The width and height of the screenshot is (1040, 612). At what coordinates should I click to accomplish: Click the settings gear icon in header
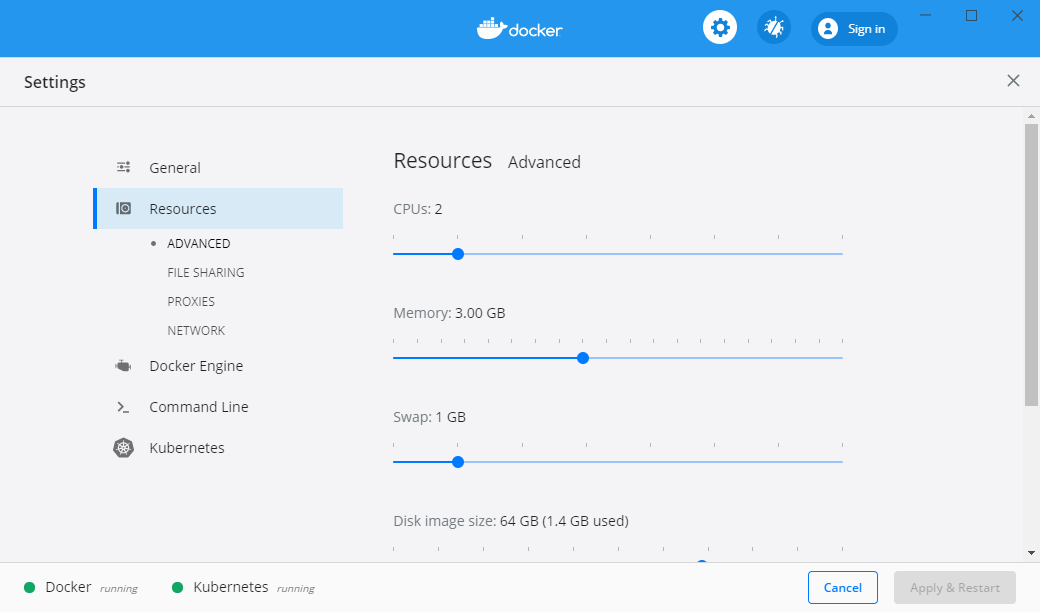coord(719,28)
